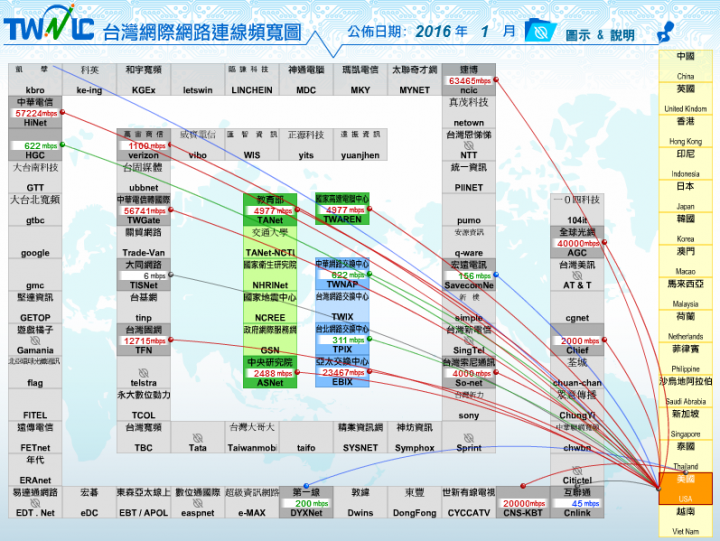Select 韓國 Korea in country list

(x=685, y=229)
